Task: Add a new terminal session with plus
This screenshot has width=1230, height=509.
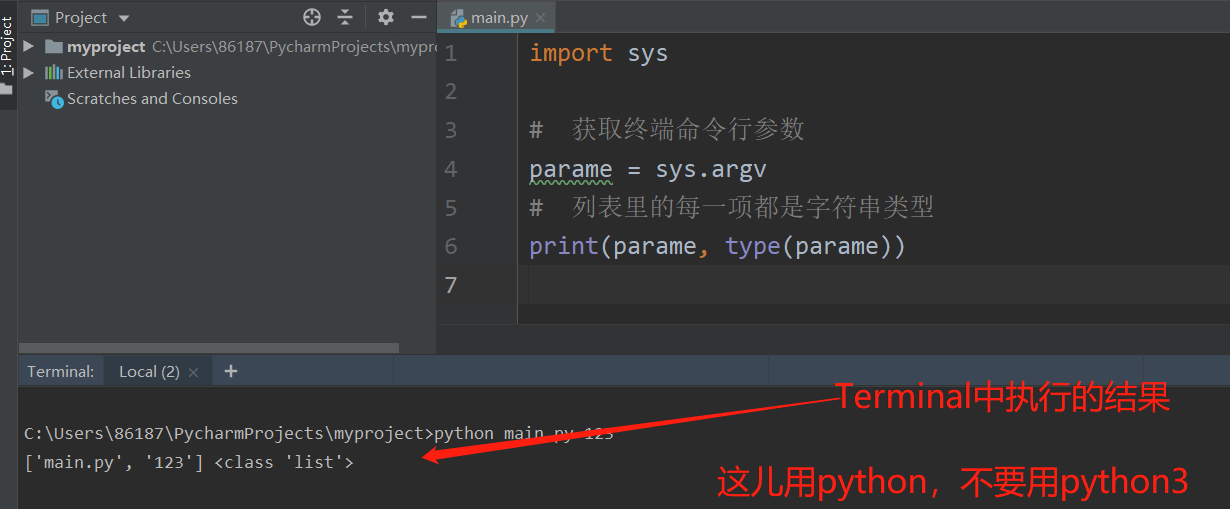Action: click(231, 371)
